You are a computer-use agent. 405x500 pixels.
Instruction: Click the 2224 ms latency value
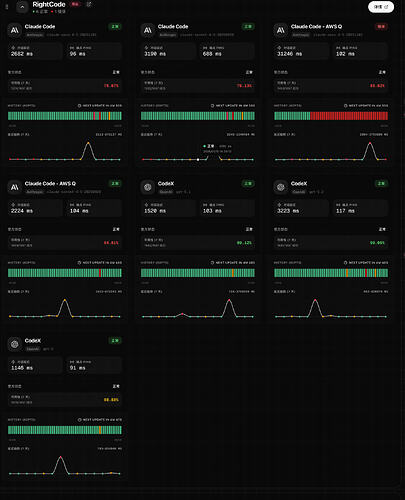coord(22,211)
